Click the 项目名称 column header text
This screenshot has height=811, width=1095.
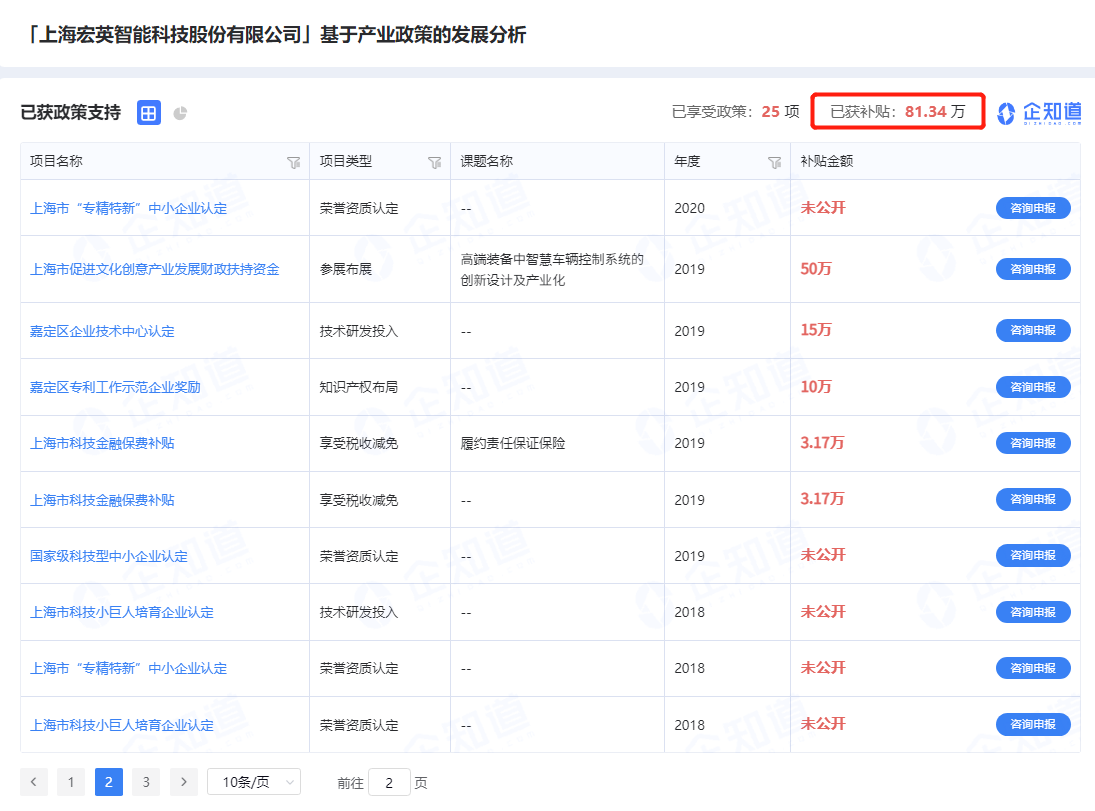point(56,161)
